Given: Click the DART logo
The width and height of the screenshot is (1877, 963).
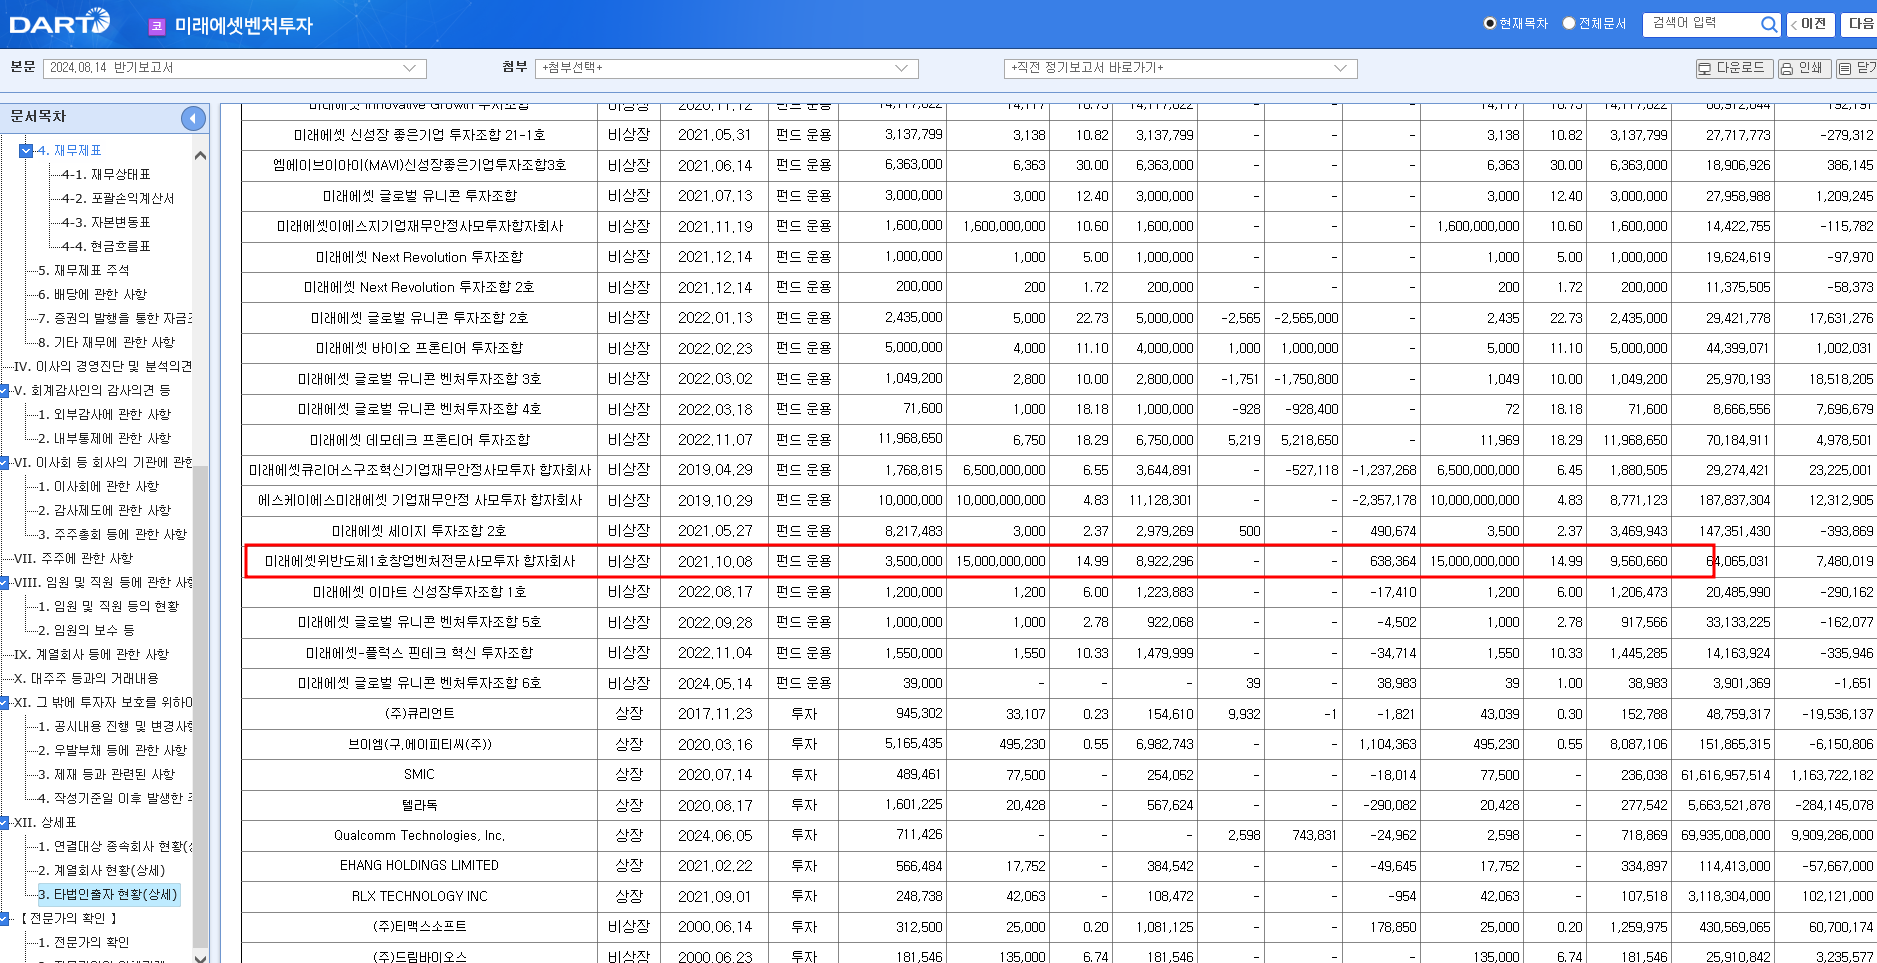Looking at the screenshot, I should pos(60,22).
